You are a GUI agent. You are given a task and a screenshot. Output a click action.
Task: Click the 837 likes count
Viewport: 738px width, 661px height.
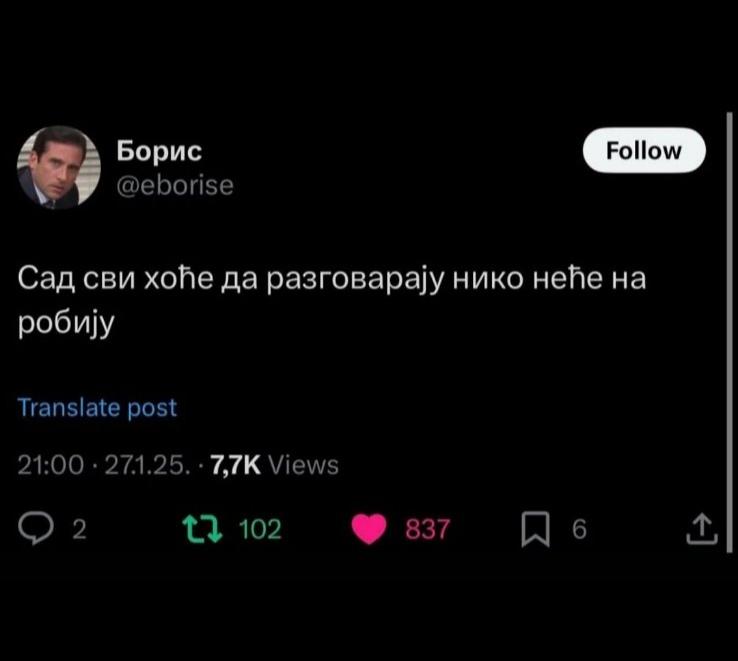[427, 529]
